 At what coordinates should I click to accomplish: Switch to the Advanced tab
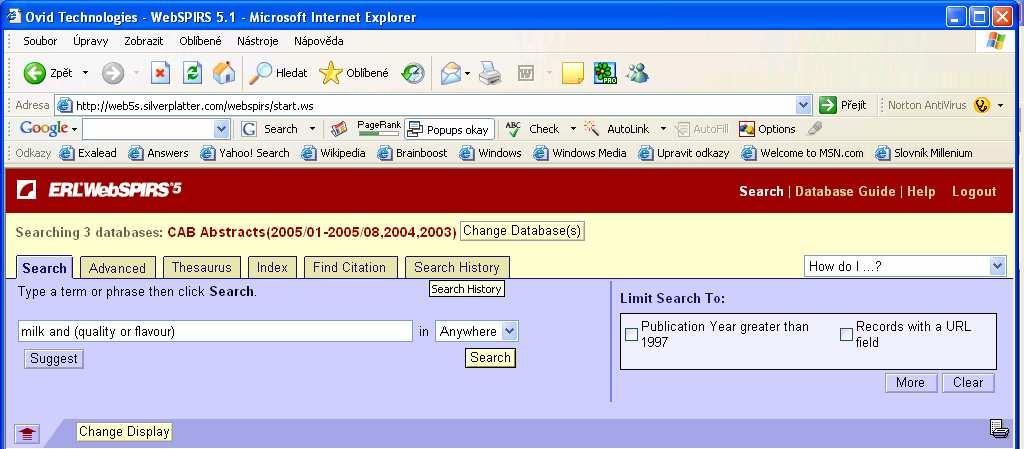tap(118, 268)
